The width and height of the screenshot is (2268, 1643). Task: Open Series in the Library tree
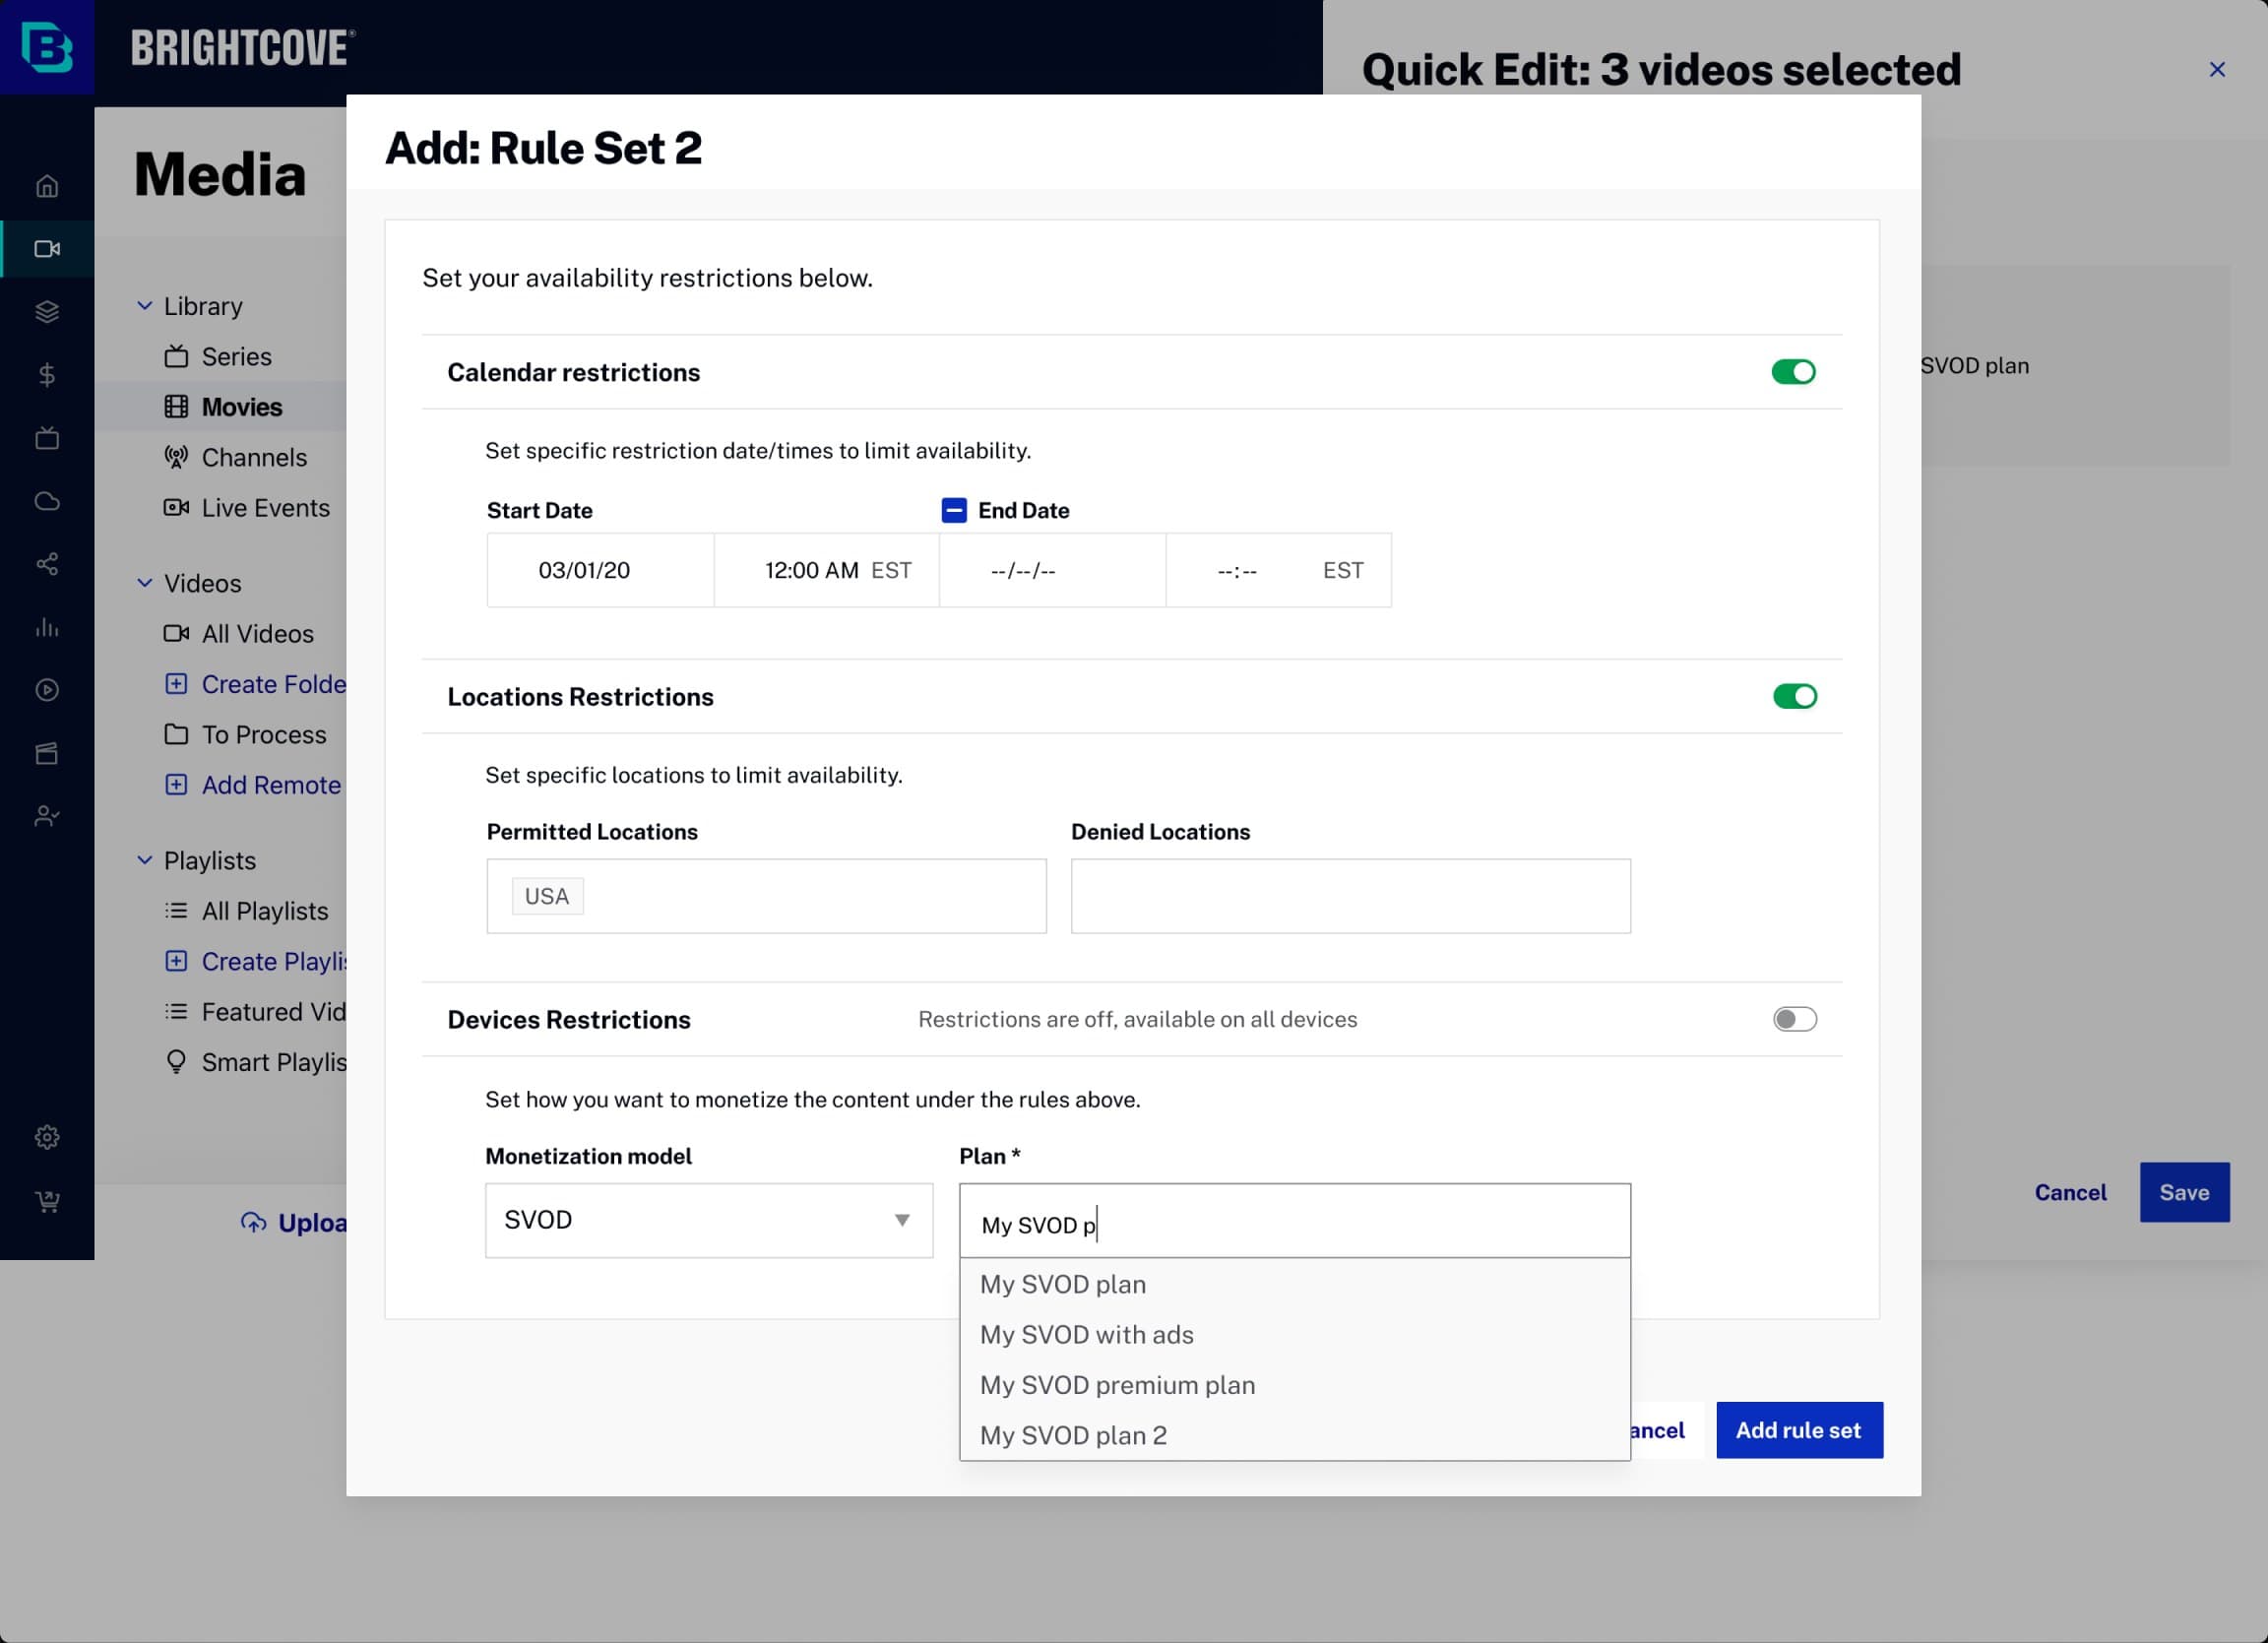coord(236,357)
